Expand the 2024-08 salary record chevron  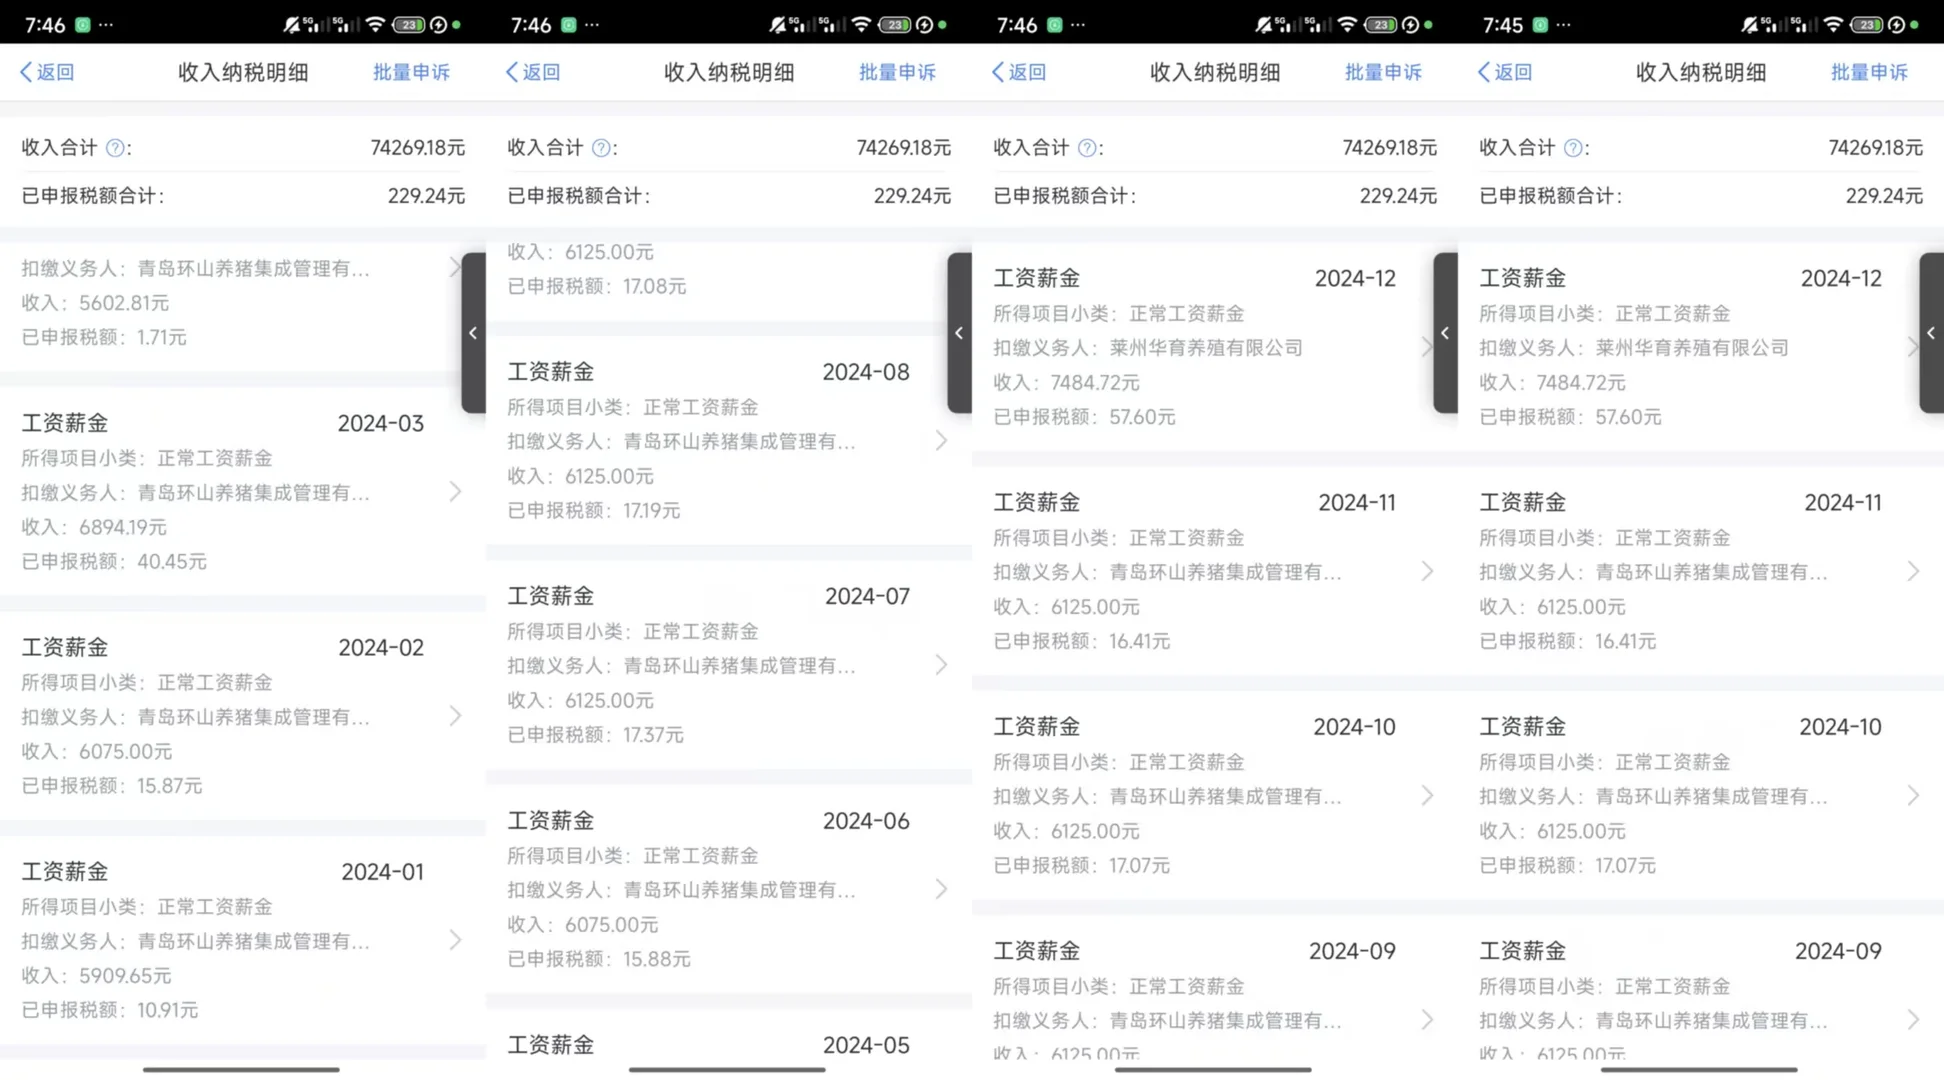click(941, 441)
